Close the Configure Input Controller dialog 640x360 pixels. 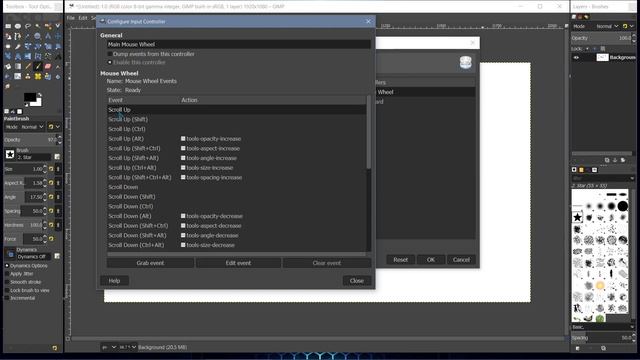point(356,281)
